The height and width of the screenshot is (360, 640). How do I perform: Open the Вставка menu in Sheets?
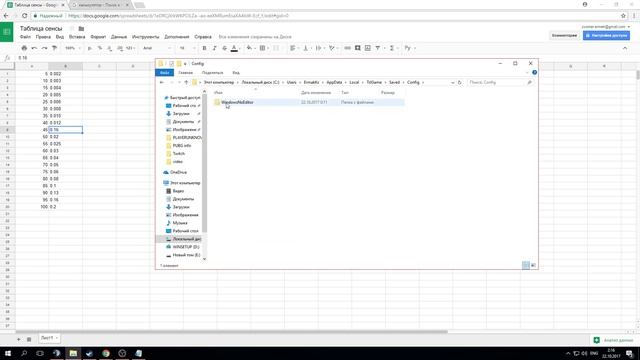[x=77, y=37]
